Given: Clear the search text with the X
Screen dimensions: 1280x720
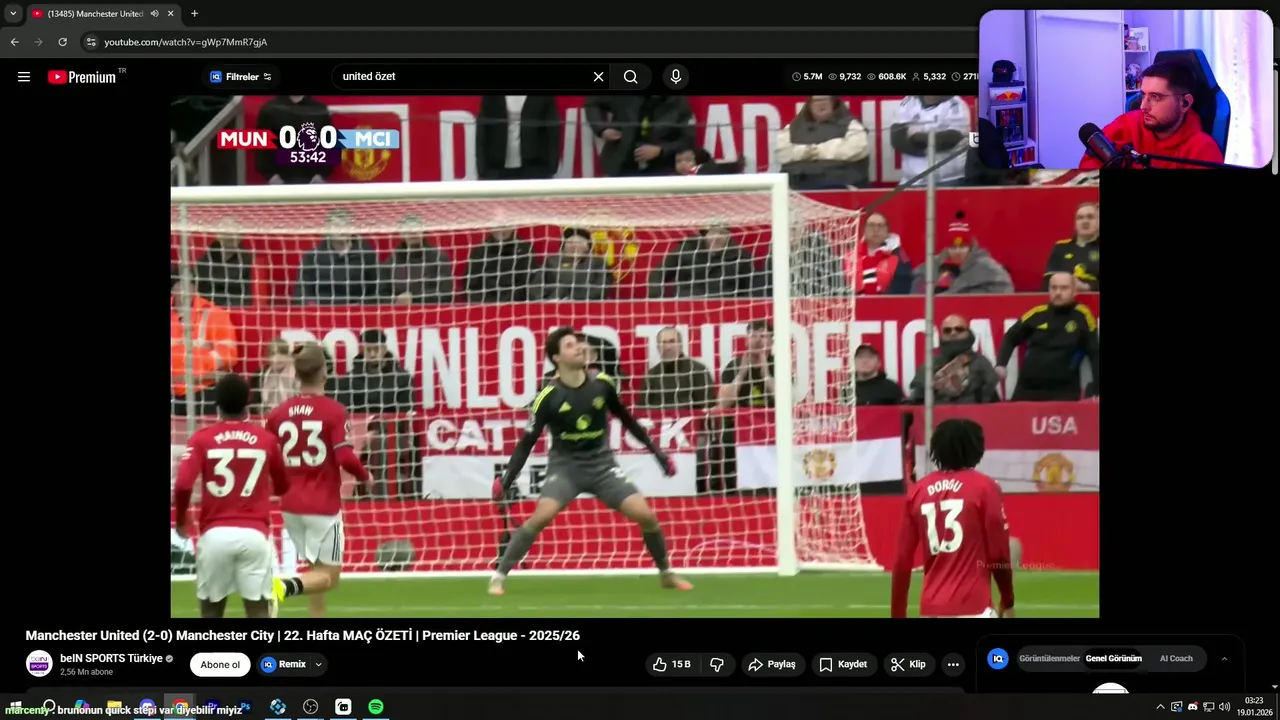Looking at the screenshot, I should [598, 76].
